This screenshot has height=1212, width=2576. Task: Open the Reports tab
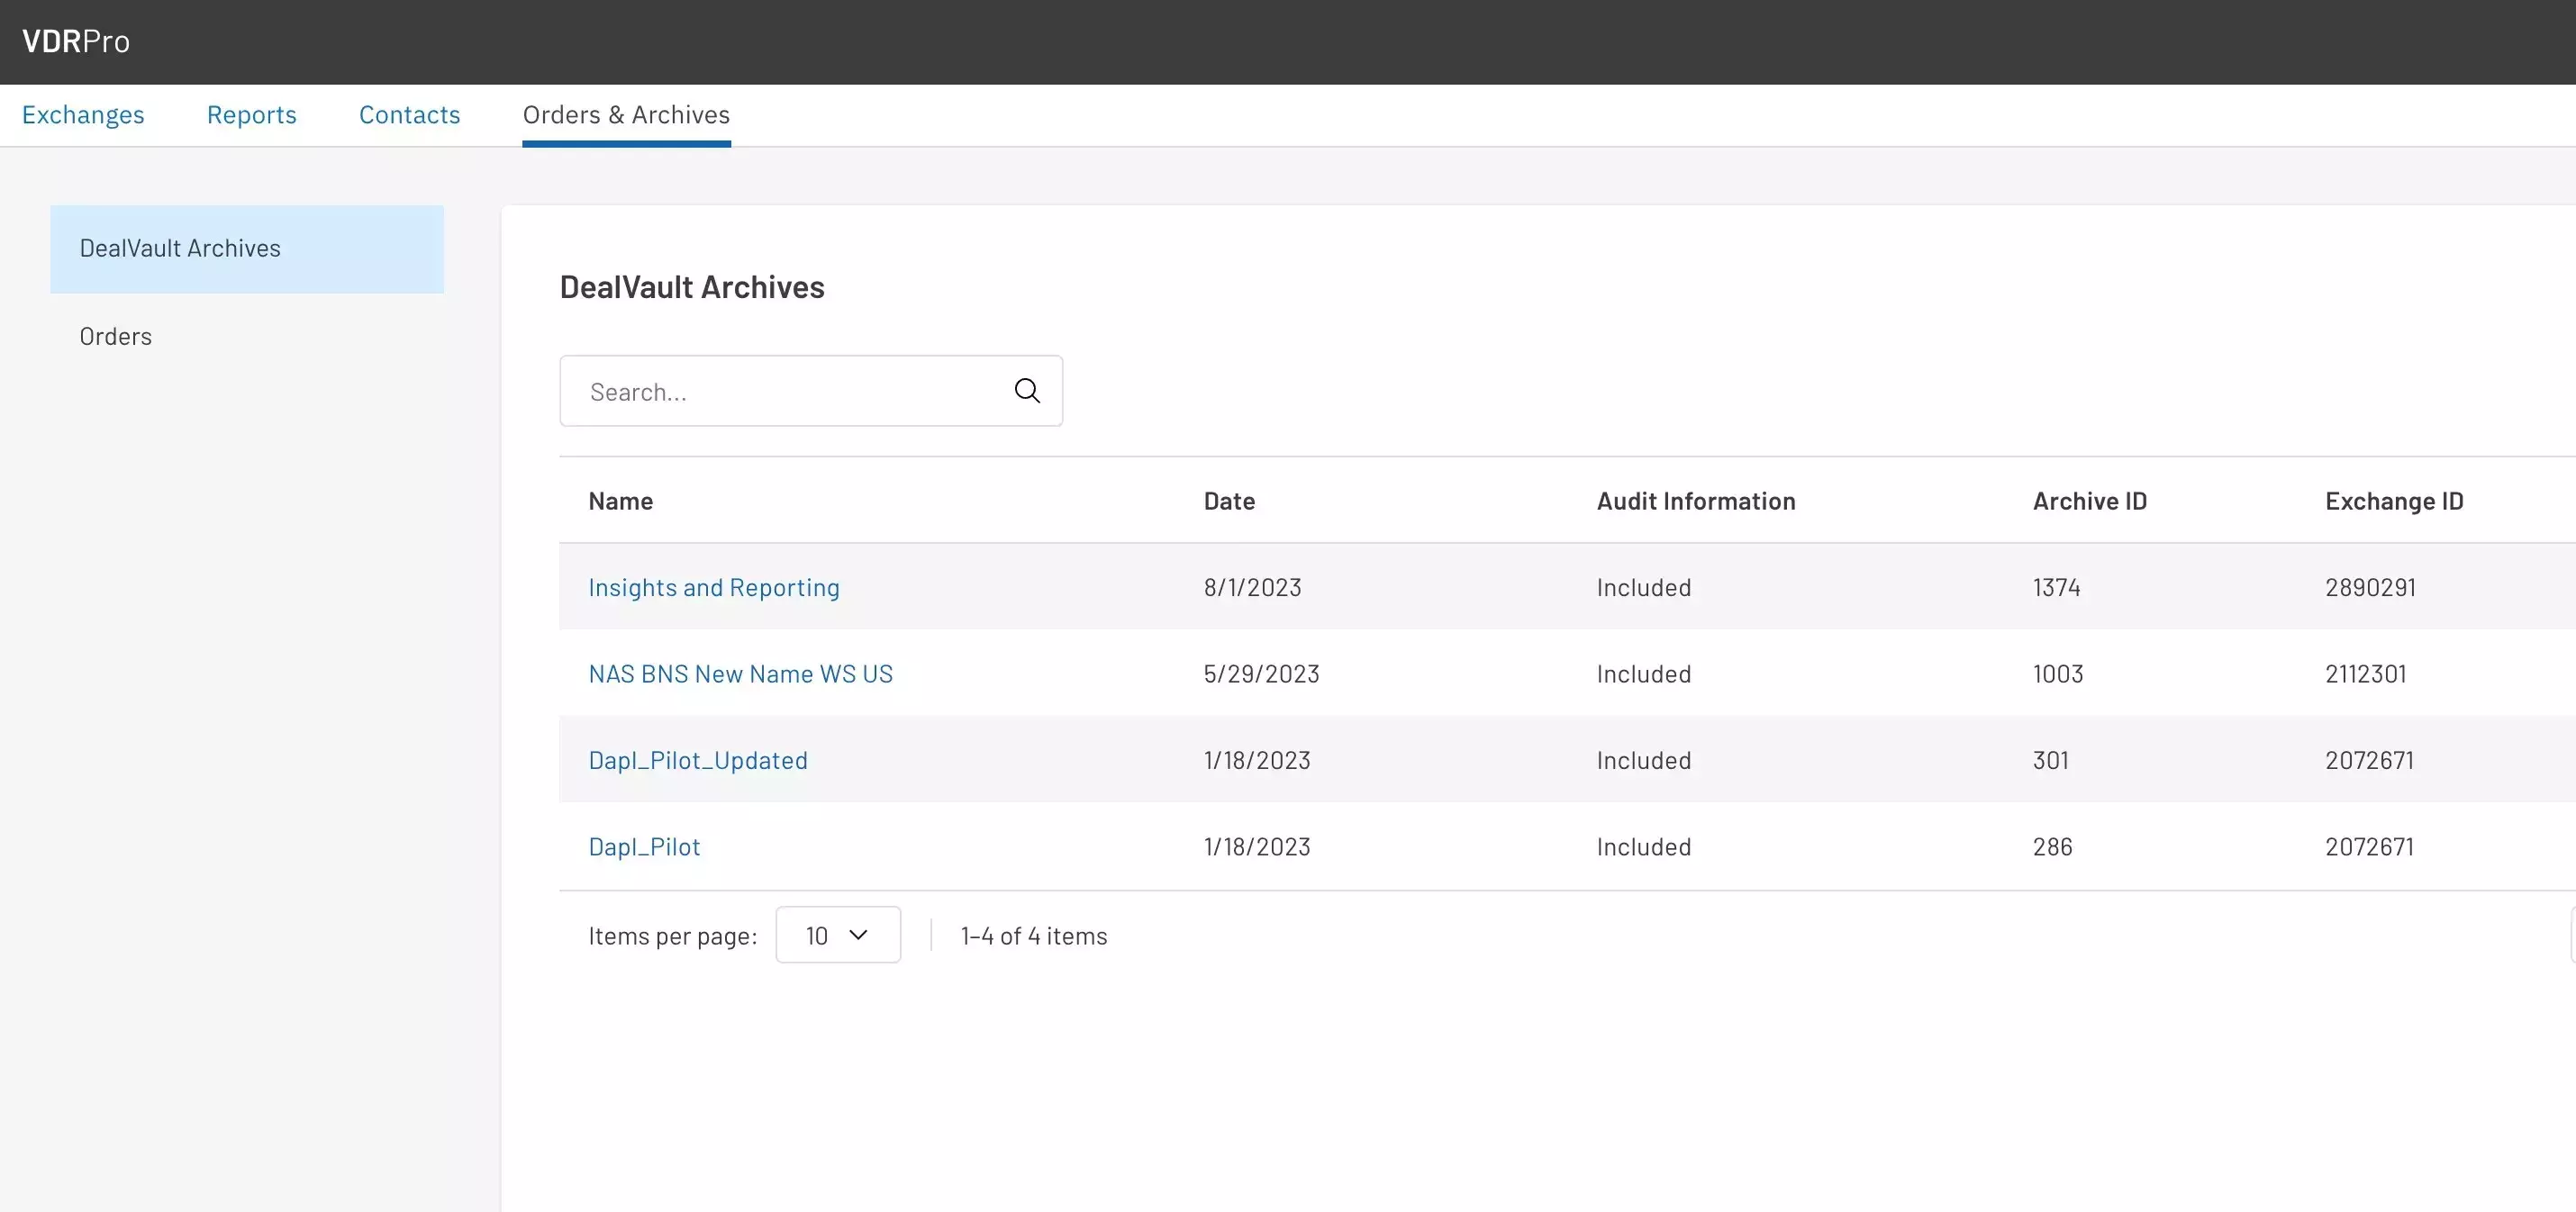point(251,115)
